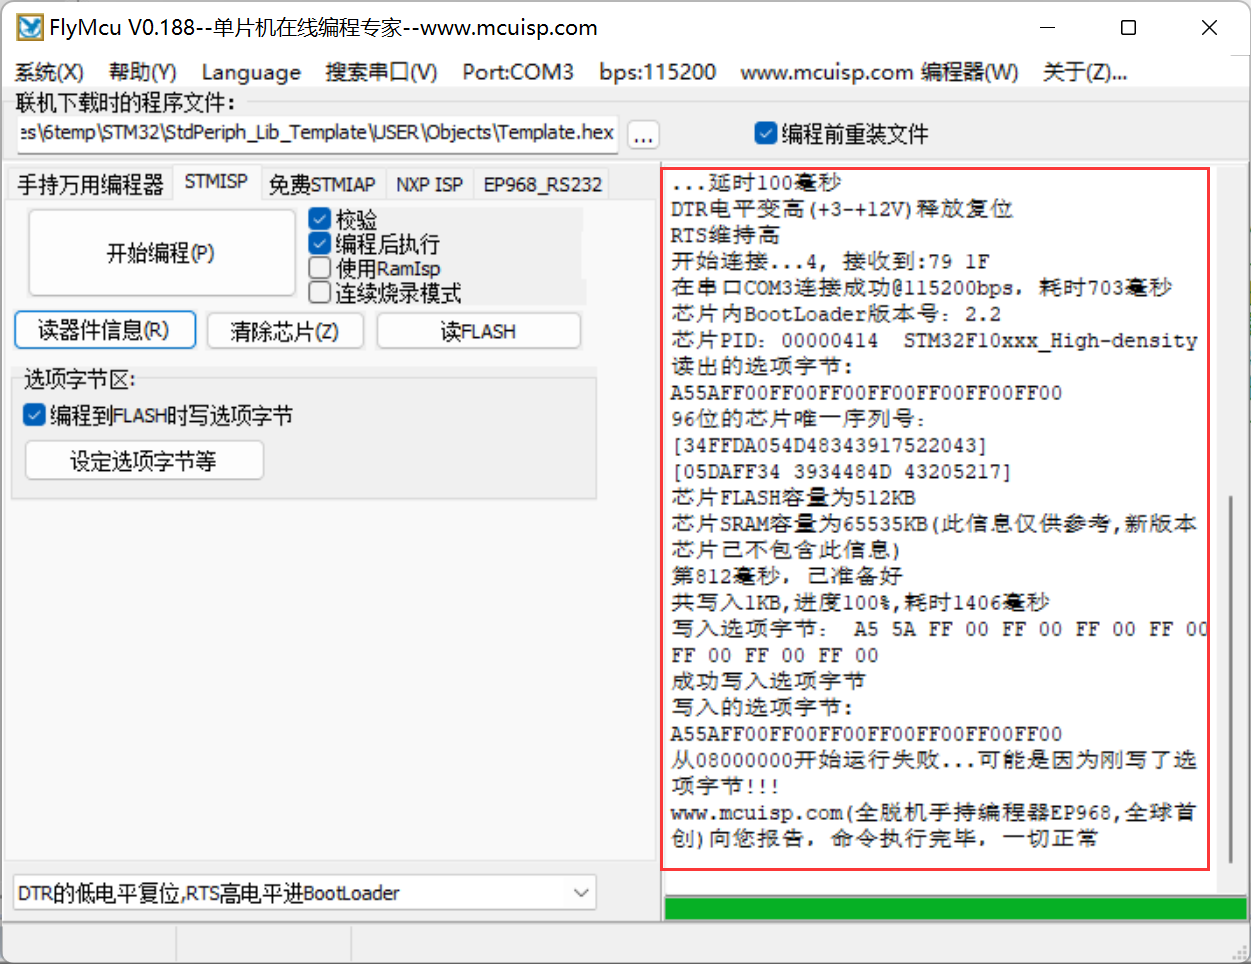The height and width of the screenshot is (964, 1251).
Task: Click the hex file path input field
Action: [x=310, y=133]
